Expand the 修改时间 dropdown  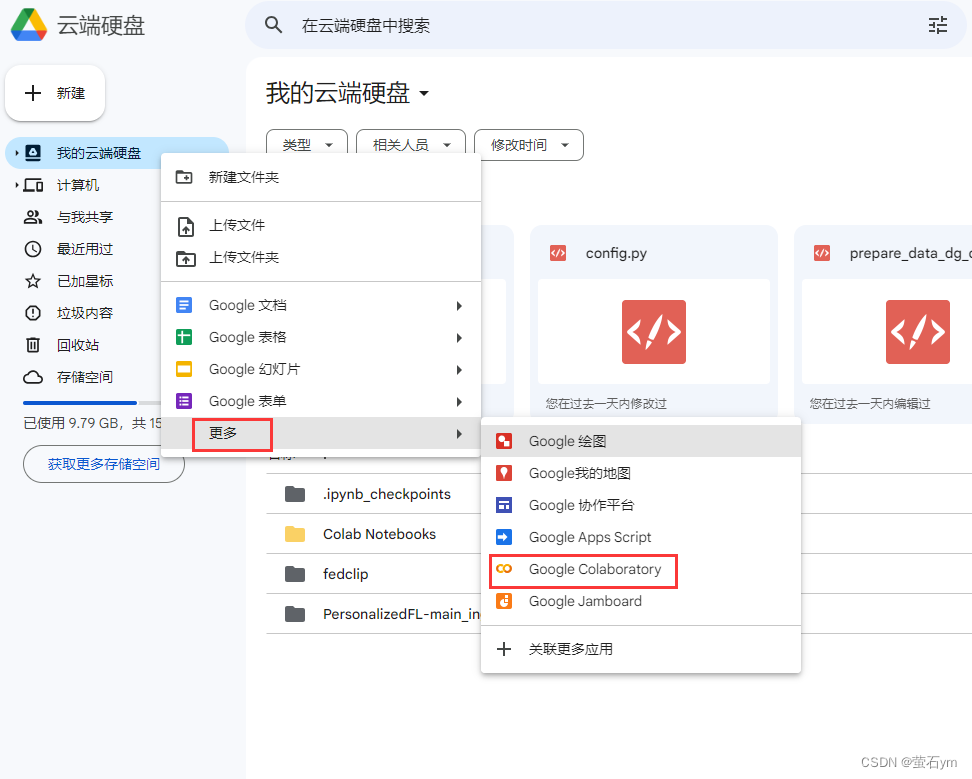(x=528, y=144)
